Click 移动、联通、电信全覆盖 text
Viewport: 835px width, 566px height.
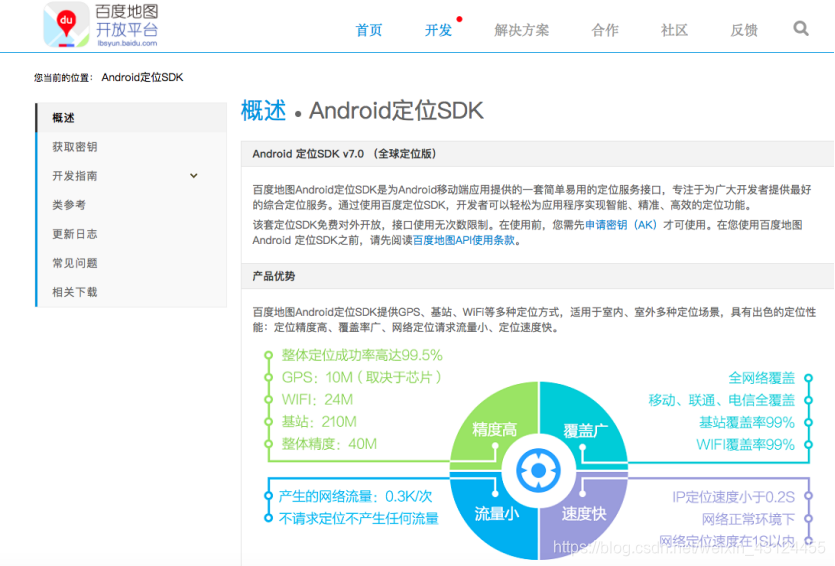722,400
